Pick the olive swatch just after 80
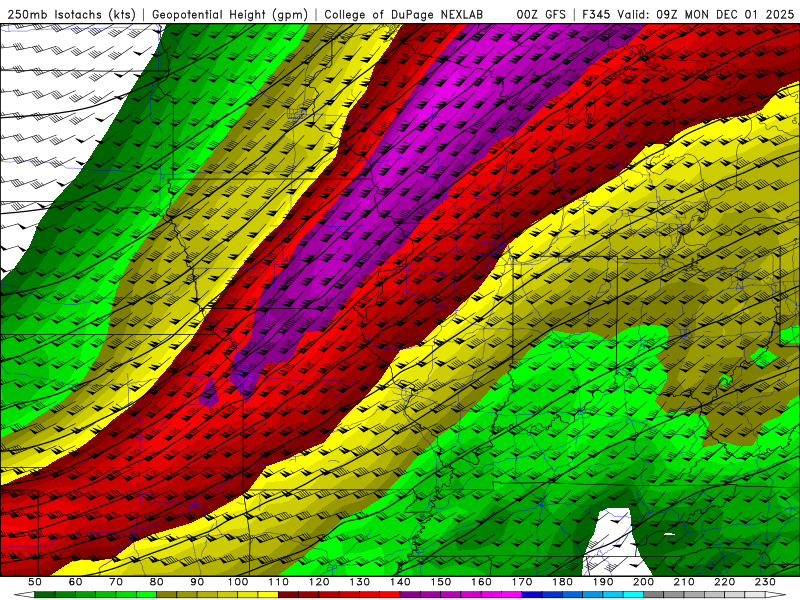This screenshot has width=800, height=600. [166, 594]
